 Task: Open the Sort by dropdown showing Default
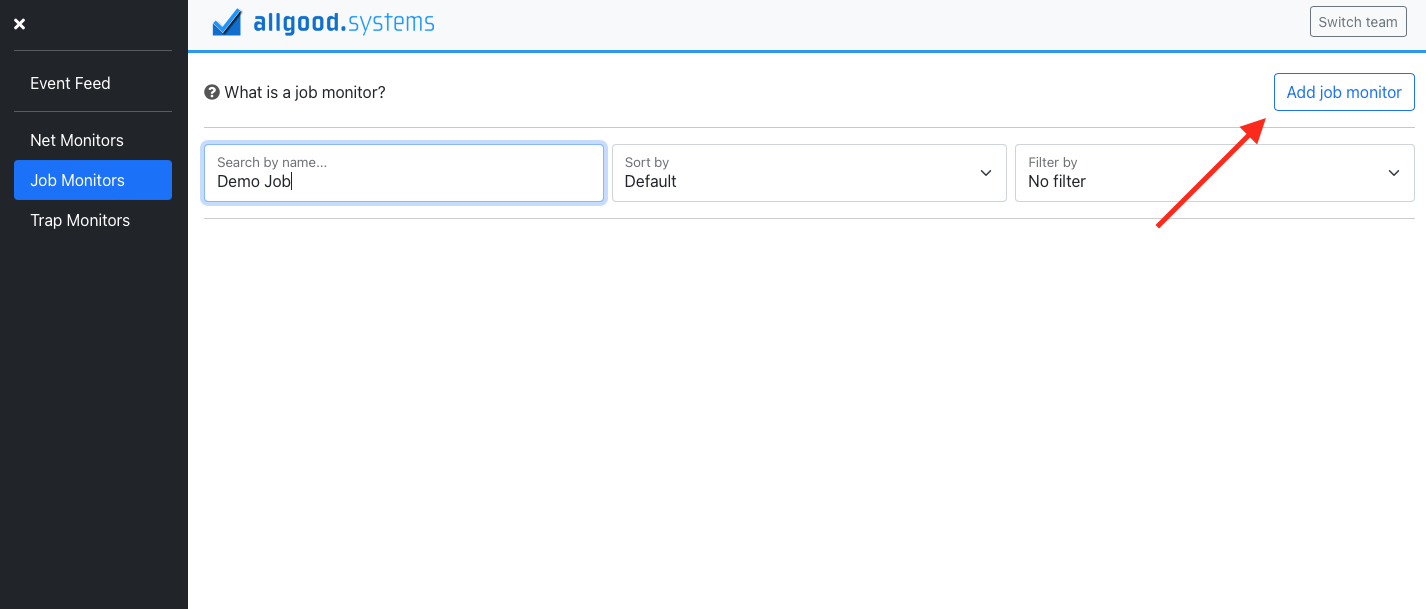[x=808, y=172]
